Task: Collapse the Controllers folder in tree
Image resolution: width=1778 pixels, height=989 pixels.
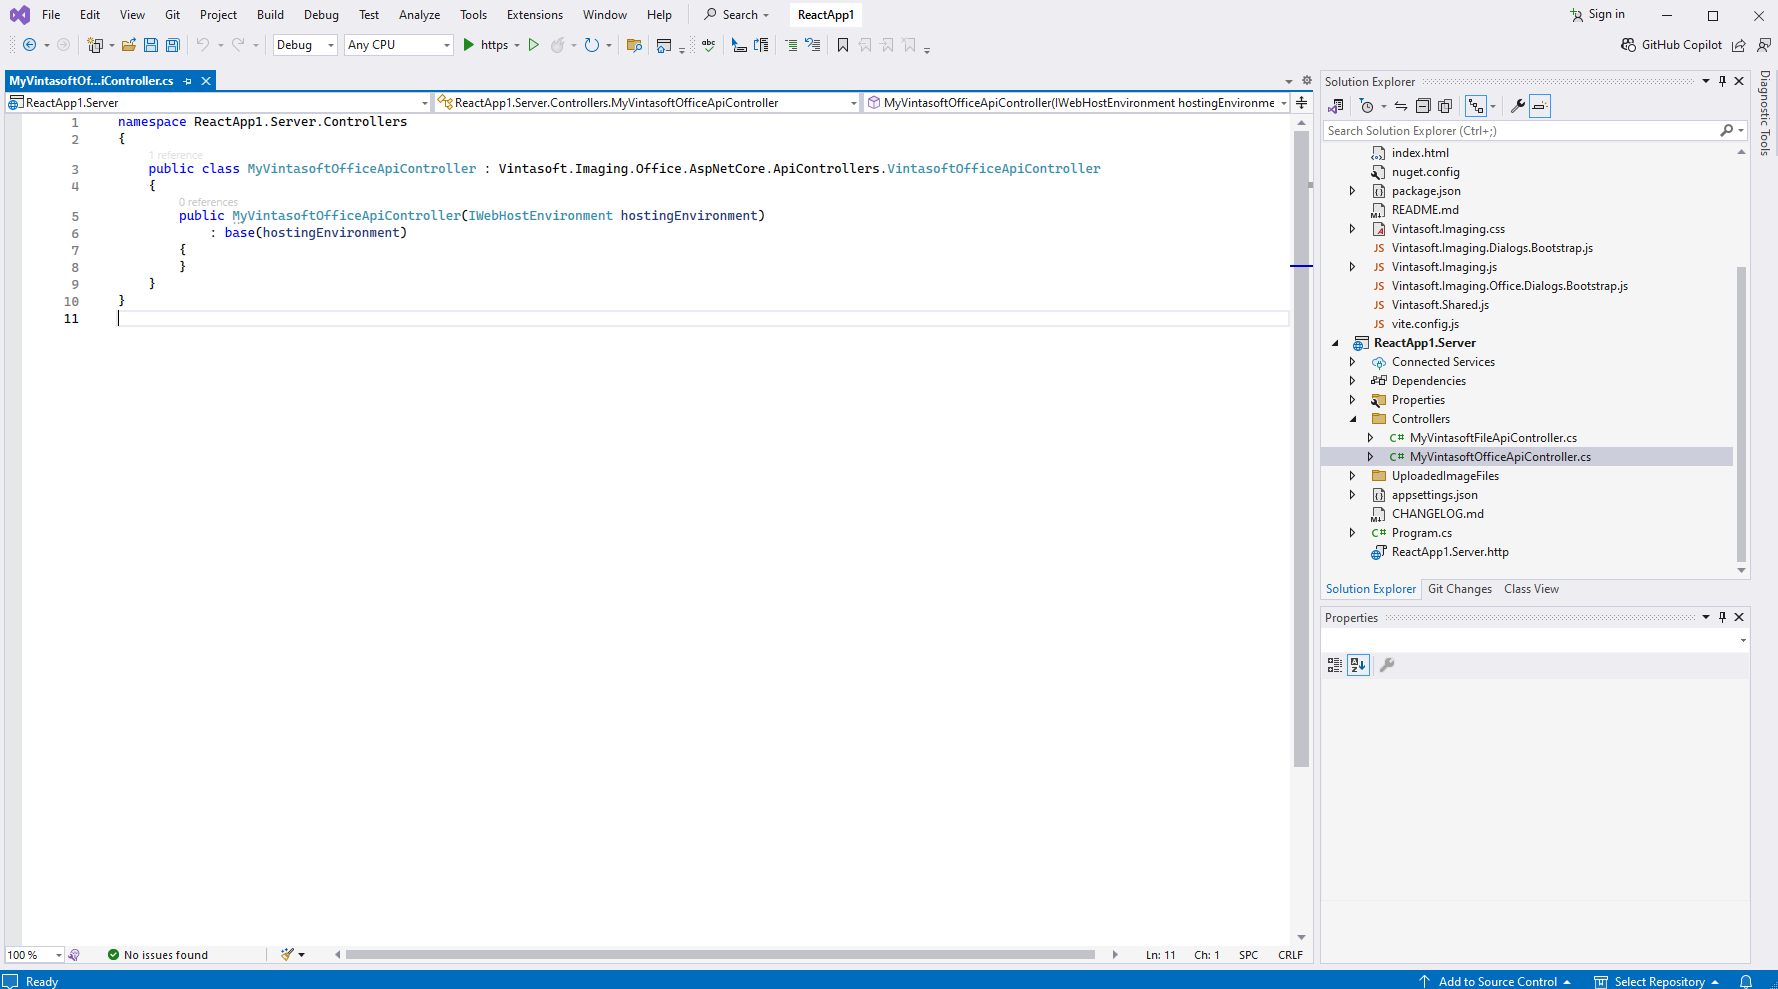Action: pos(1353,419)
